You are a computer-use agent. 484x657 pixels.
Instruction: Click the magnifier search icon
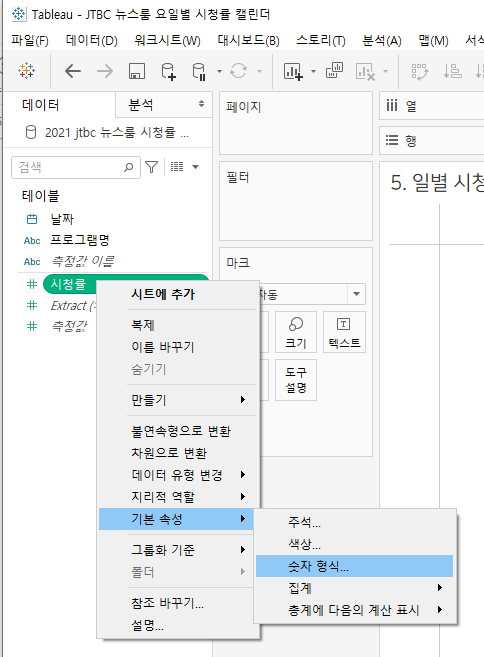pos(129,167)
